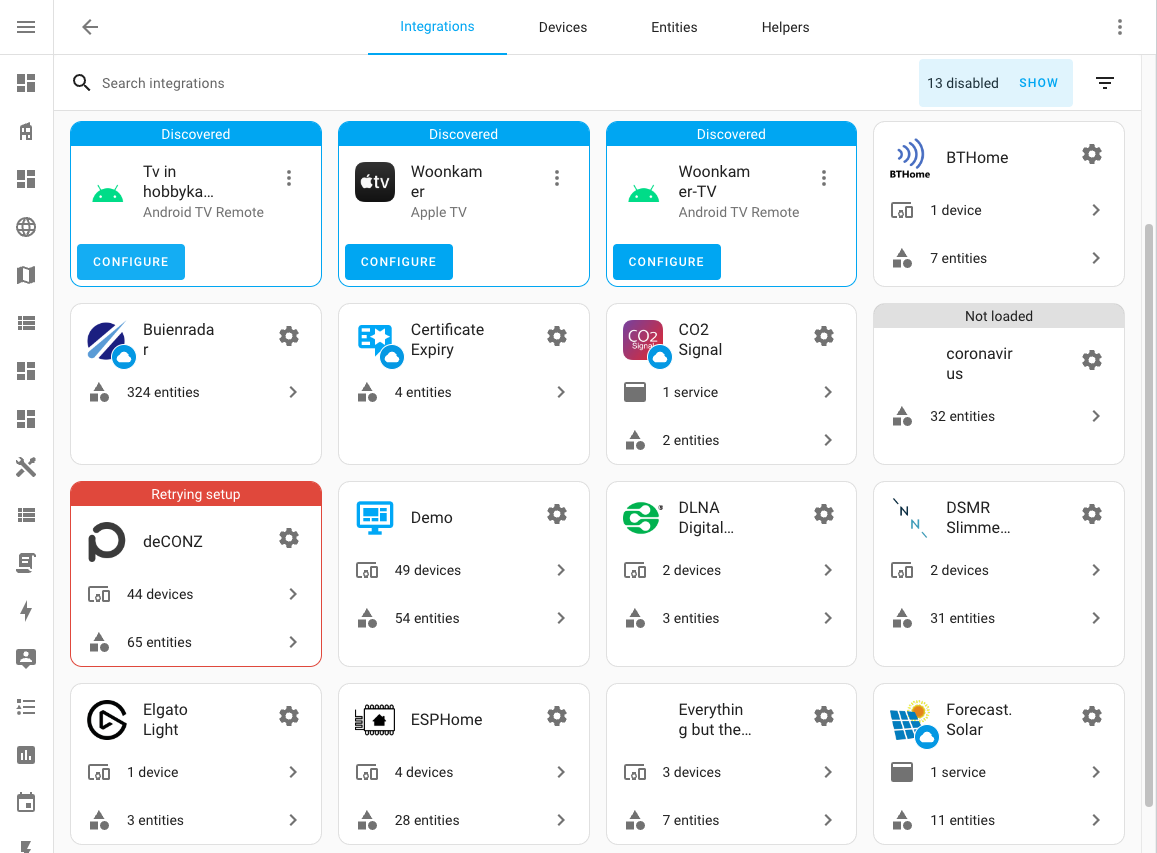Click the Not loaded banner on coronavirus

pyautogui.click(x=998, y=316)
